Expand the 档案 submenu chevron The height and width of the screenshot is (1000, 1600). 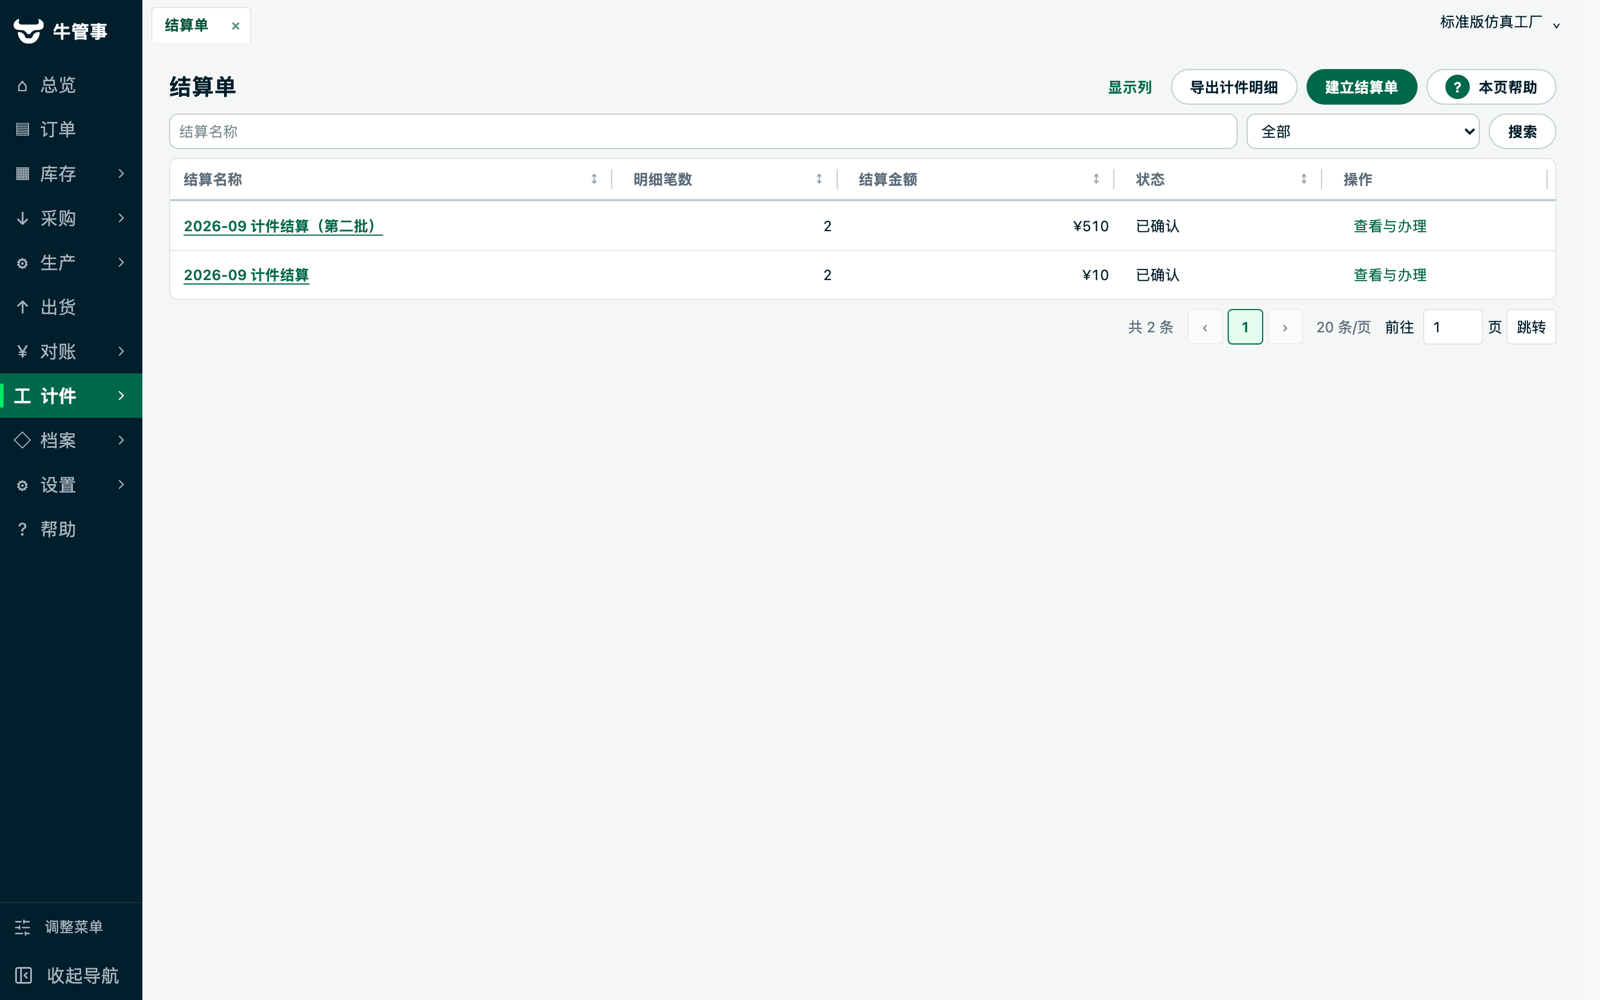pos(121,440)
